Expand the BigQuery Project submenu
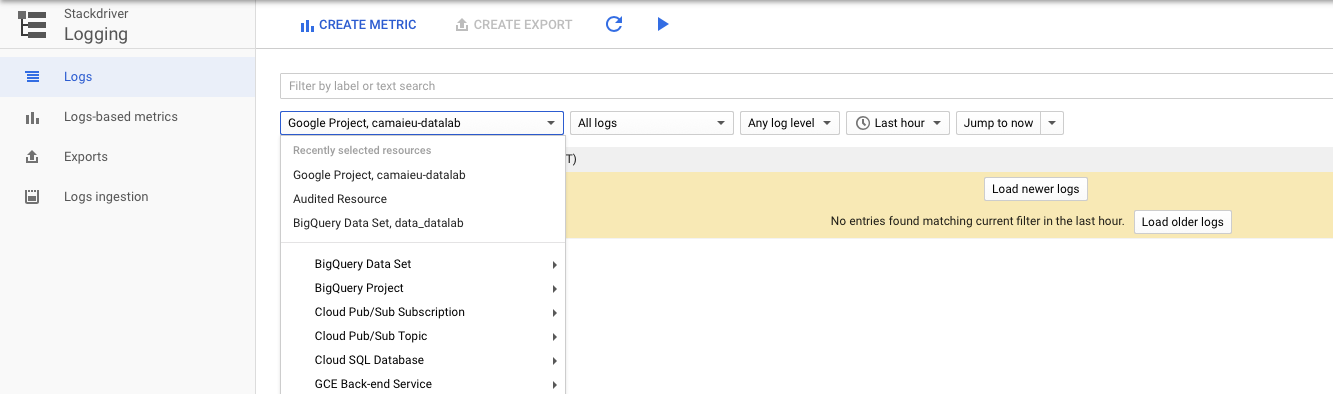The image size is (1333, 394). 423,288
